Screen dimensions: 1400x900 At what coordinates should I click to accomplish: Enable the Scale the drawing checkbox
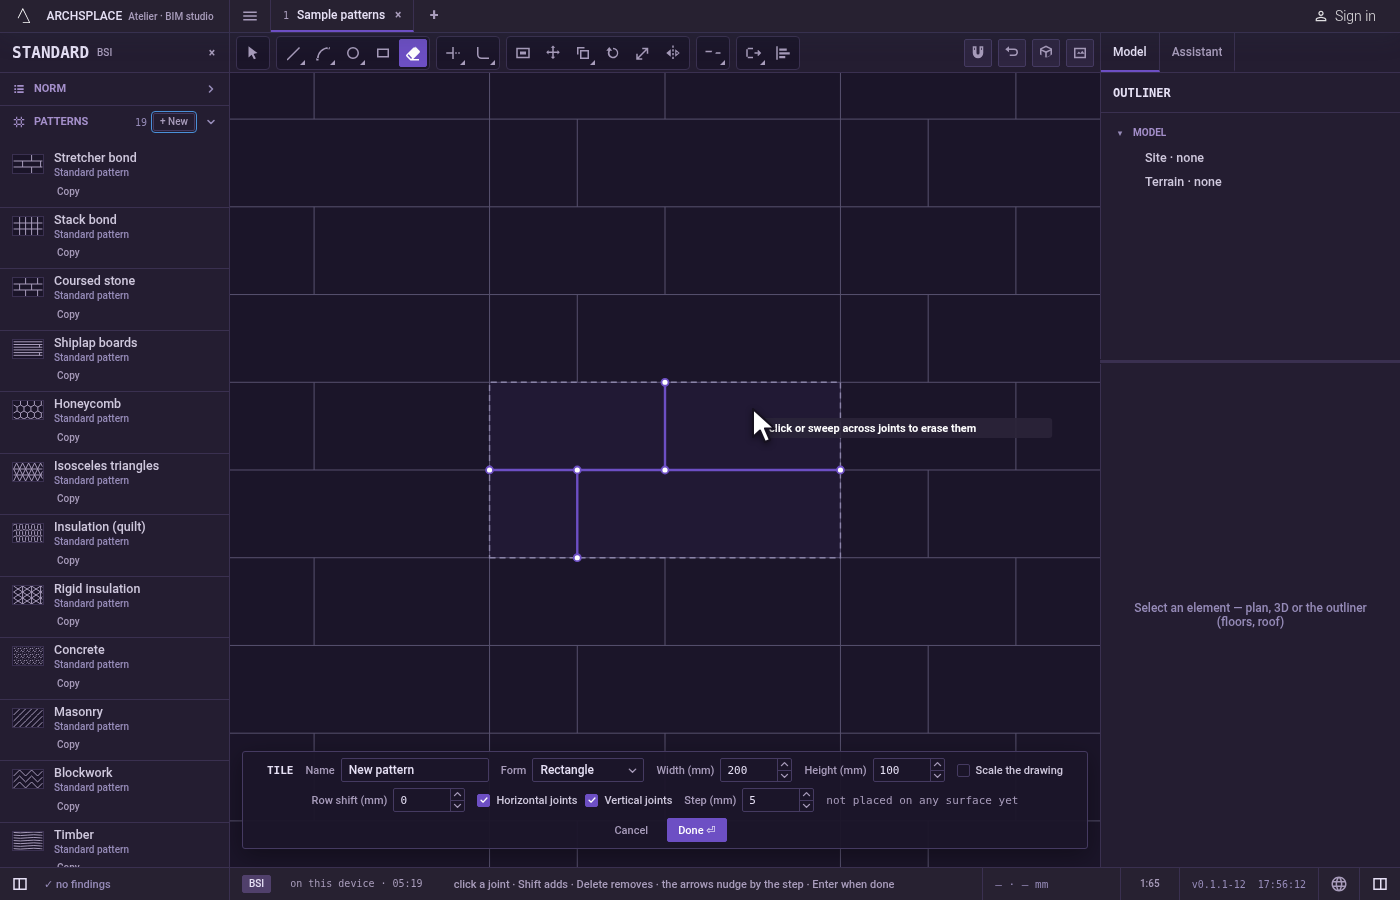point(964,770)
